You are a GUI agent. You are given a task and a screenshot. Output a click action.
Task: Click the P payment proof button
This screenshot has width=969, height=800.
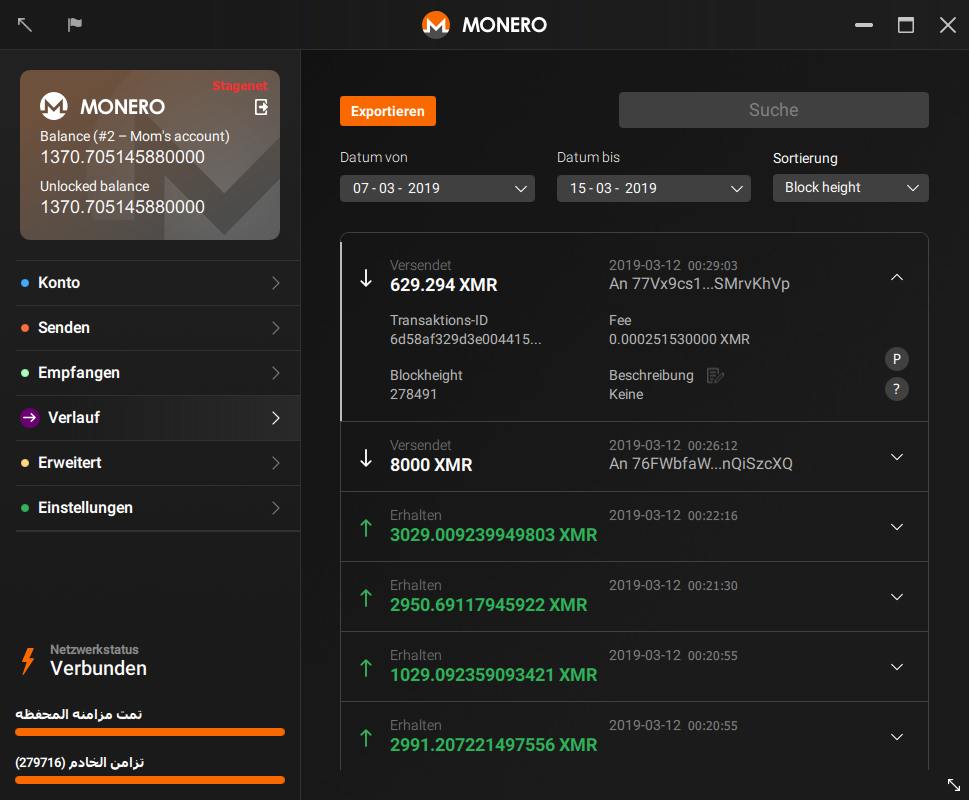pyautogui.click(x=897, y=359)
